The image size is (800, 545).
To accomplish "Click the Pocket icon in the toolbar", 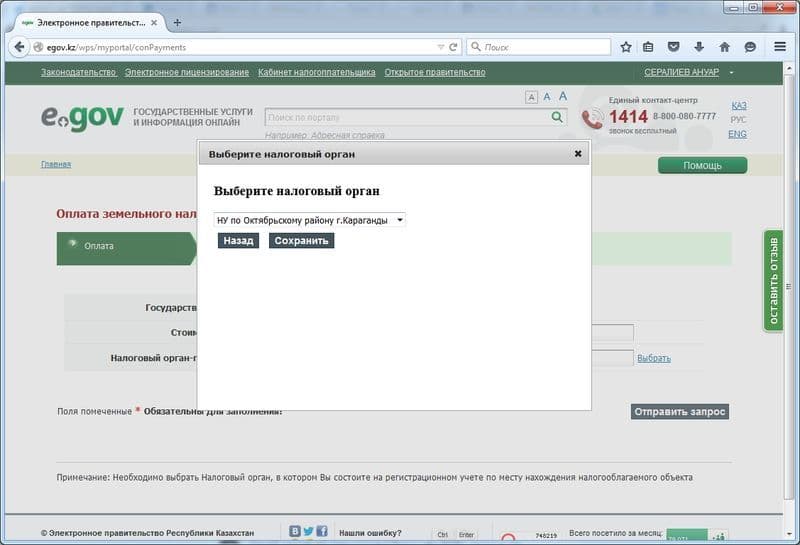I will click(673, 47).
